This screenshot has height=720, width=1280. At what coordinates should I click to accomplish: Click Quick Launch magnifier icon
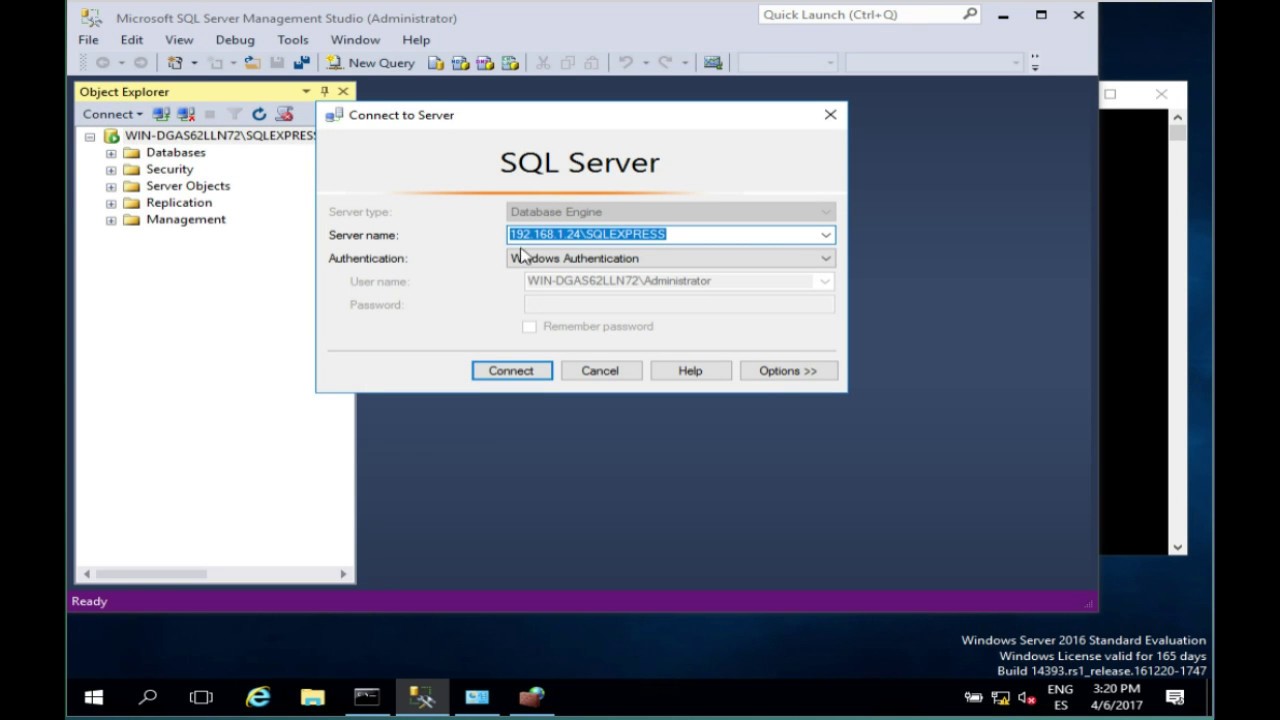coord(970,15)
